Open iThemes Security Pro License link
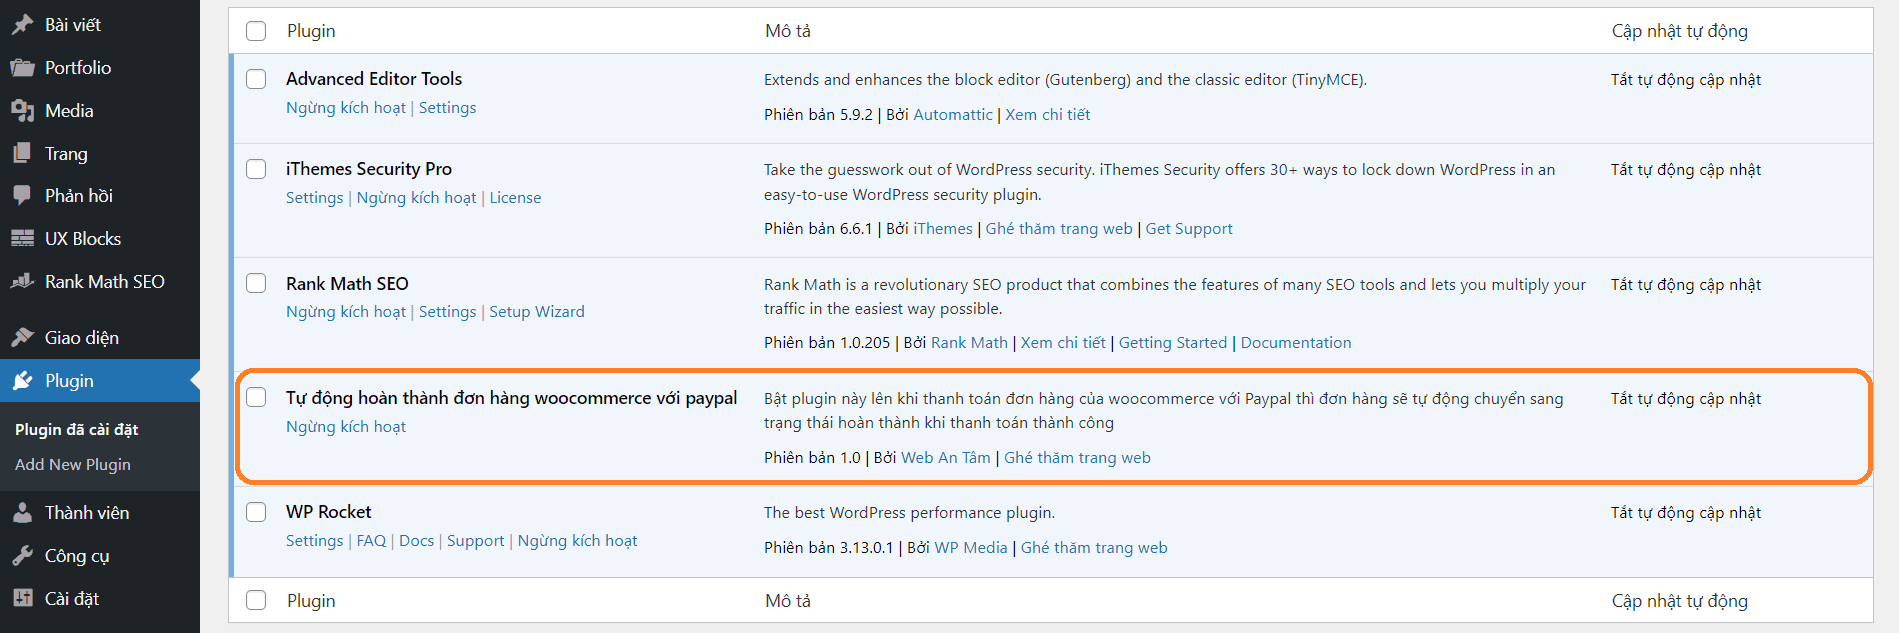Image resolution: width=1899 pixels, height=633 pixels. tap(515, 198)
